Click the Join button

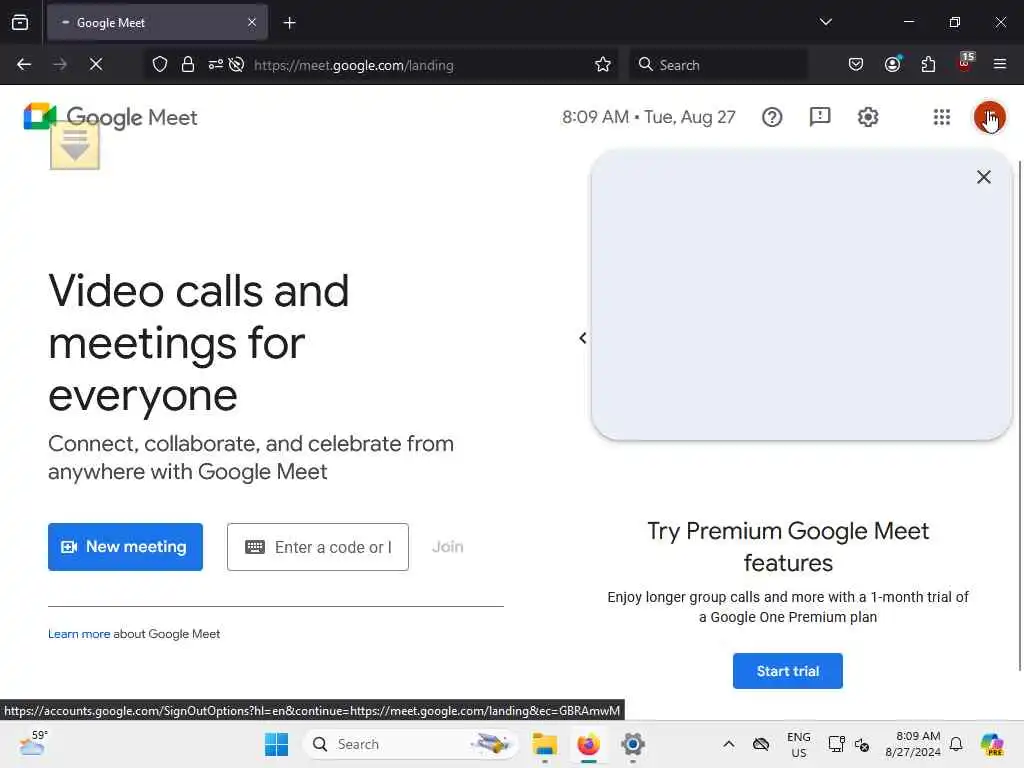pyautogui.click(x=448, y=547)
